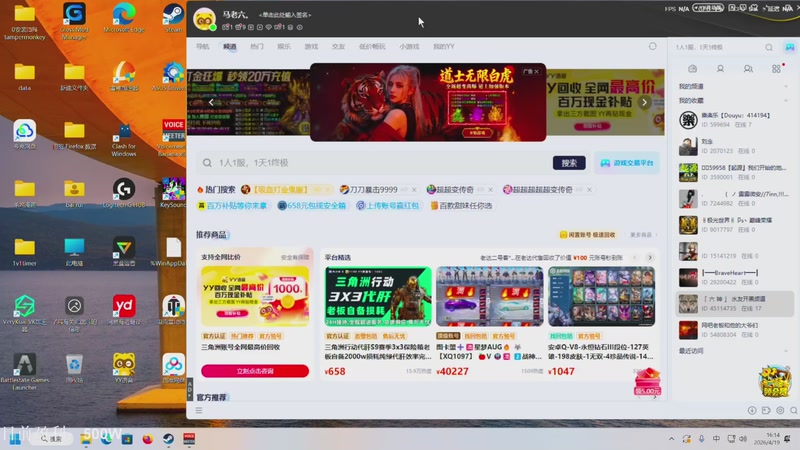Open the YY回收 1000 coupon thumbnail
This screenshot has width=800, height=450.
[x=255, y=296]
